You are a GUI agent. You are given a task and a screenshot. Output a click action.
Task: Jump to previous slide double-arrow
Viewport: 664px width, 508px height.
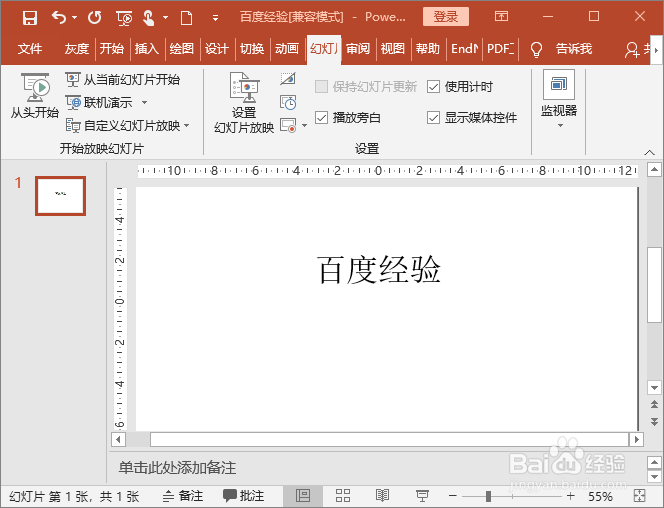click(654, 405)
